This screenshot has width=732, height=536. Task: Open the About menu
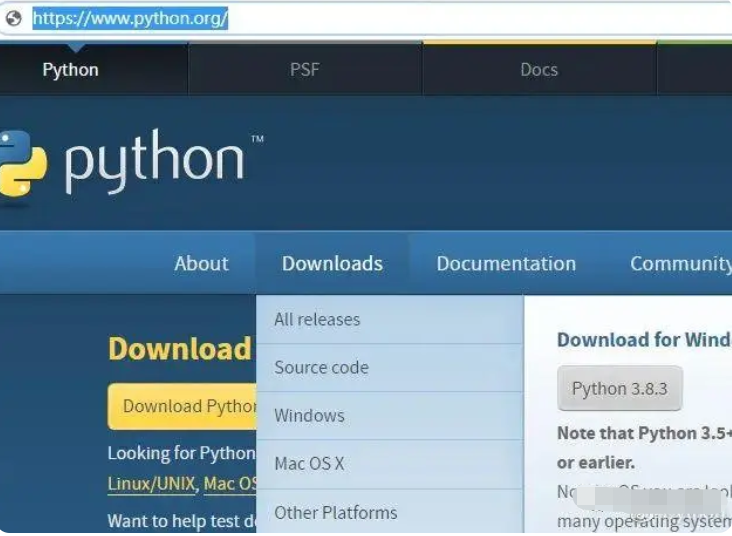201,264
